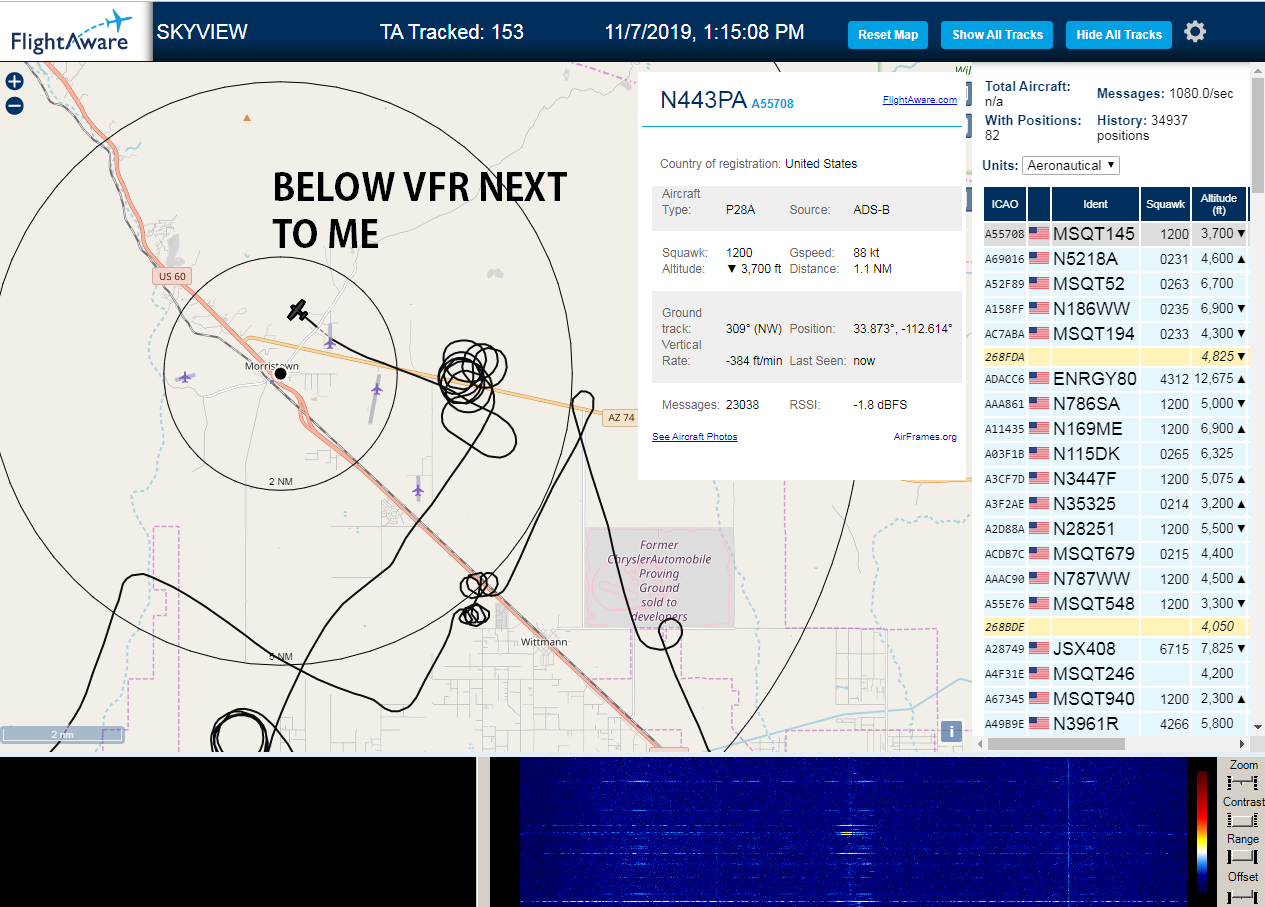Open See Aircraft Photos link
Image resolution: width=1265 pixels, height=907 pixels.
point(694,437)
